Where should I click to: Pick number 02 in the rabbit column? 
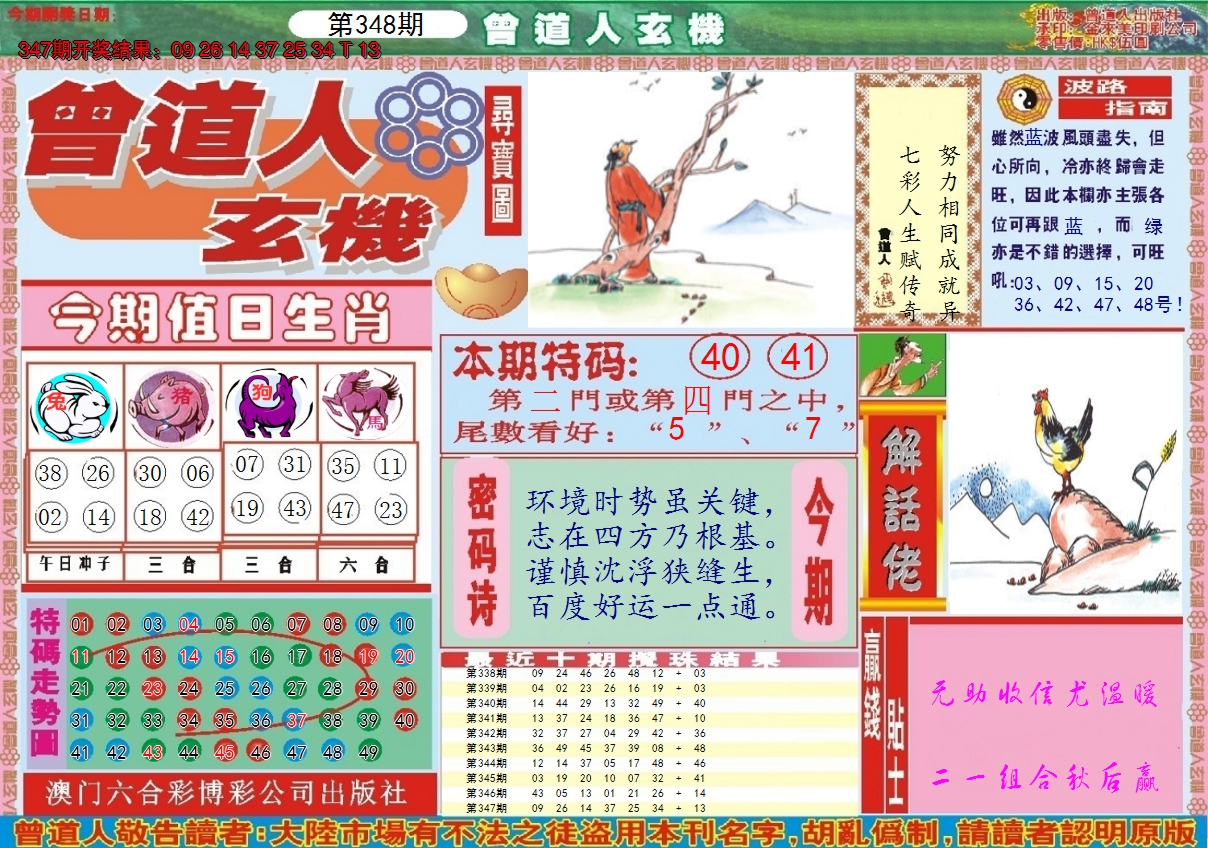(51, 517)
